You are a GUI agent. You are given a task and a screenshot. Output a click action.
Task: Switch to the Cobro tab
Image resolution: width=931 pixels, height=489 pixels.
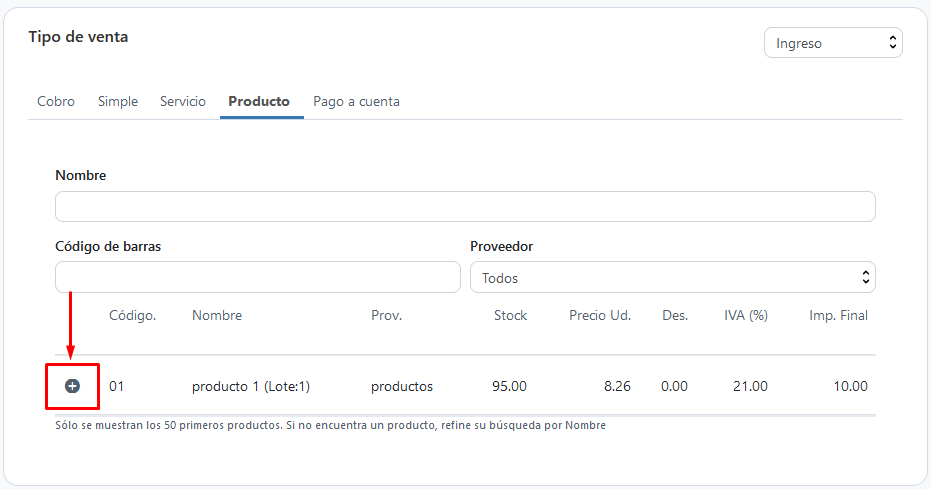(x=56, y=101)
